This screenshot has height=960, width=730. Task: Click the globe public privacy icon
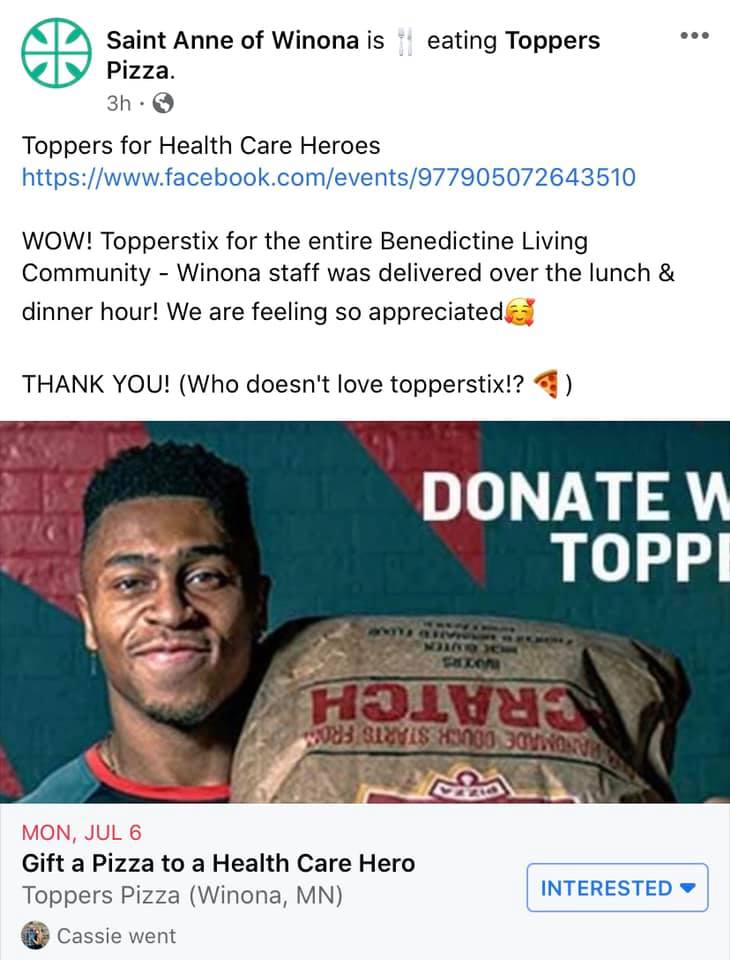[162, 103]
